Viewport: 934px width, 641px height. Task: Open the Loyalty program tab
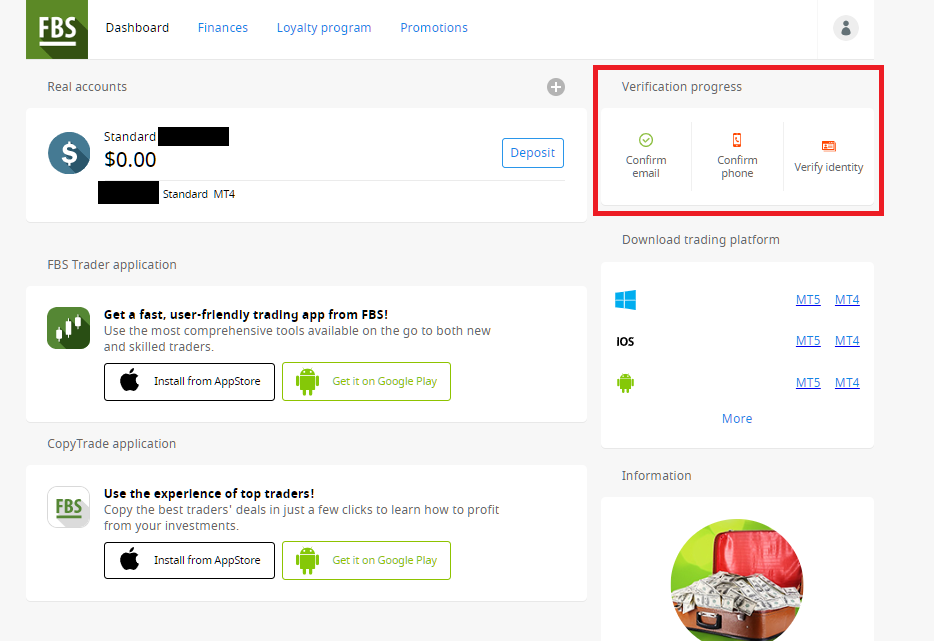coord(324,28)
